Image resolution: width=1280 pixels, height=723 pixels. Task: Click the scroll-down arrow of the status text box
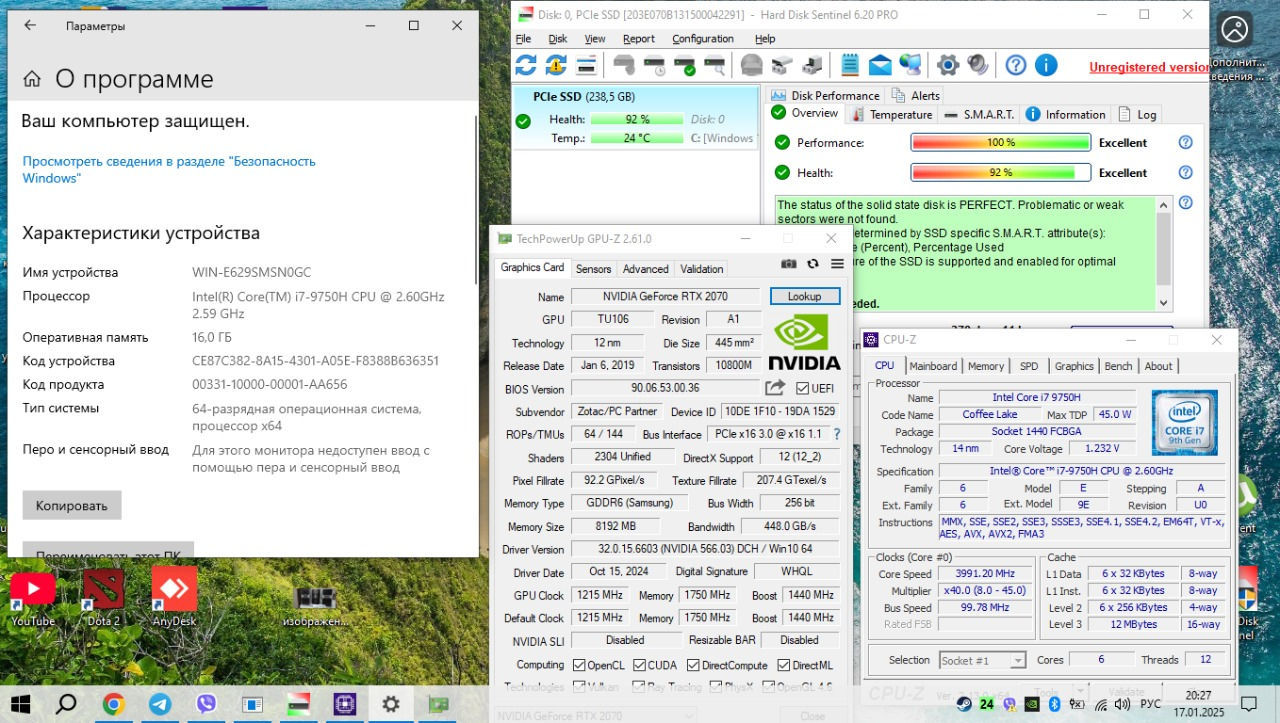pos(1163,302)
